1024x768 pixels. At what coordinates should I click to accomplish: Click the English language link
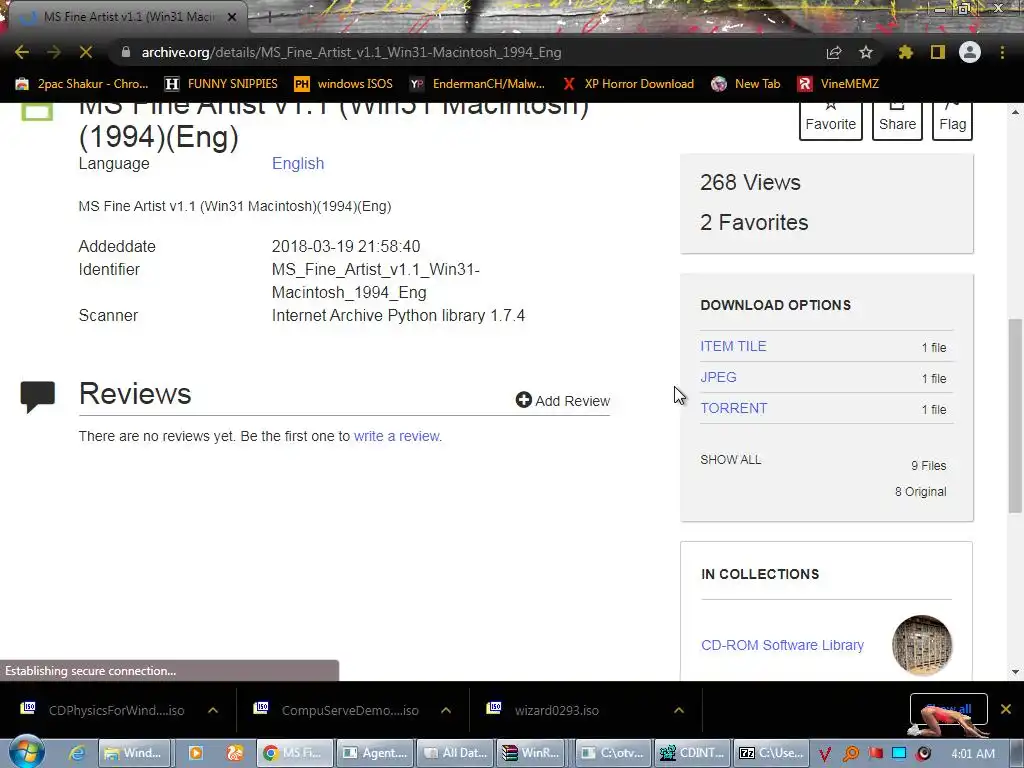click(x=298, y=163)
